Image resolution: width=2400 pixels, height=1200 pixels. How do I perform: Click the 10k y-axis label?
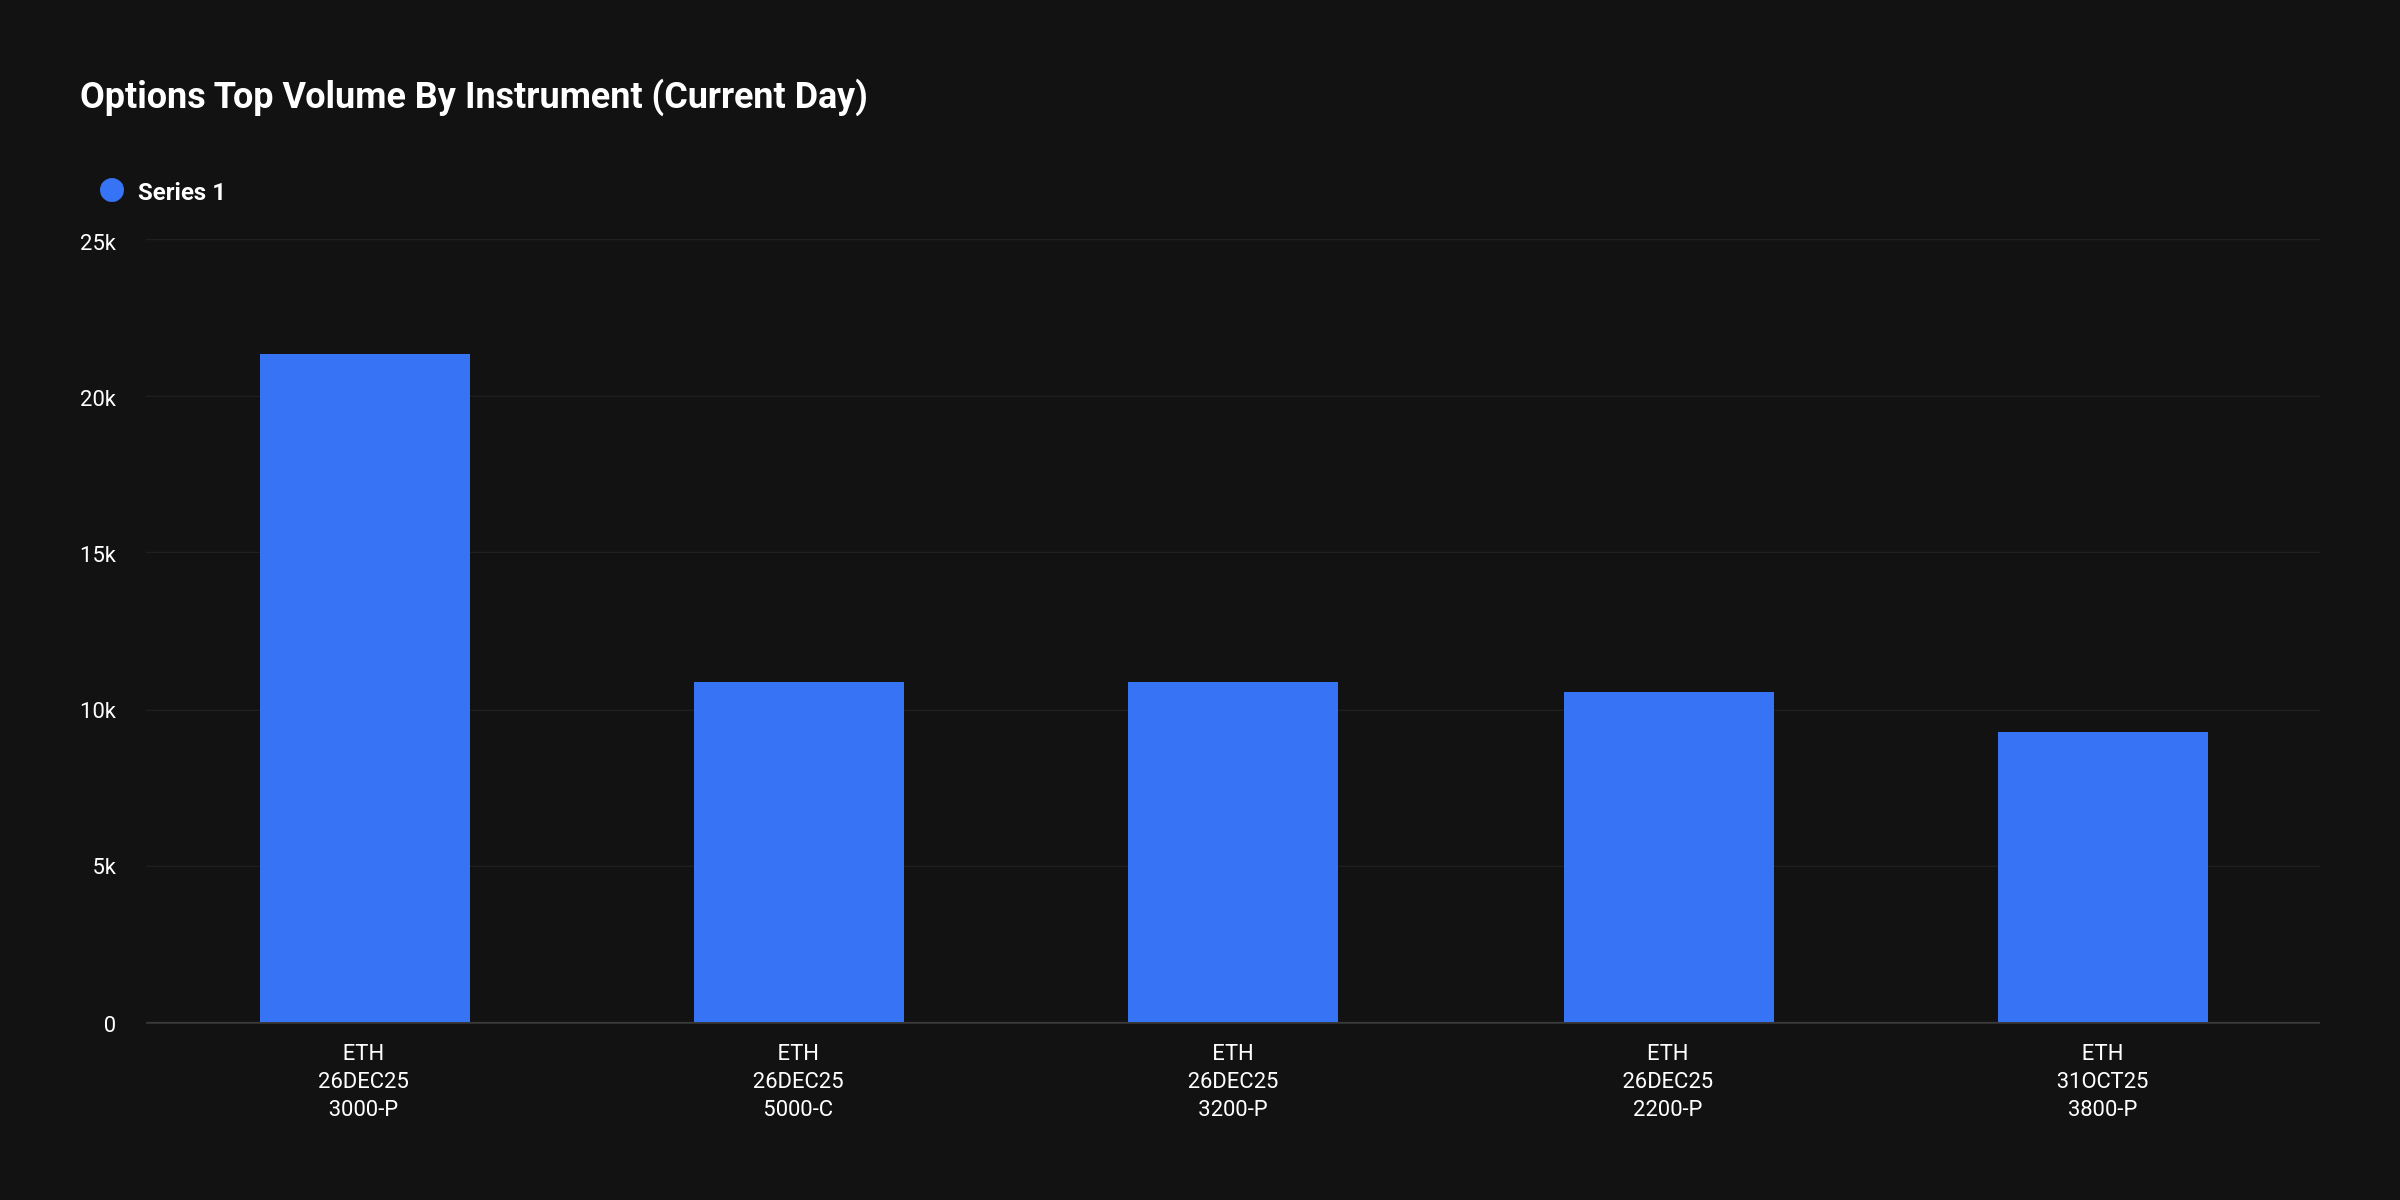(98, 711)
